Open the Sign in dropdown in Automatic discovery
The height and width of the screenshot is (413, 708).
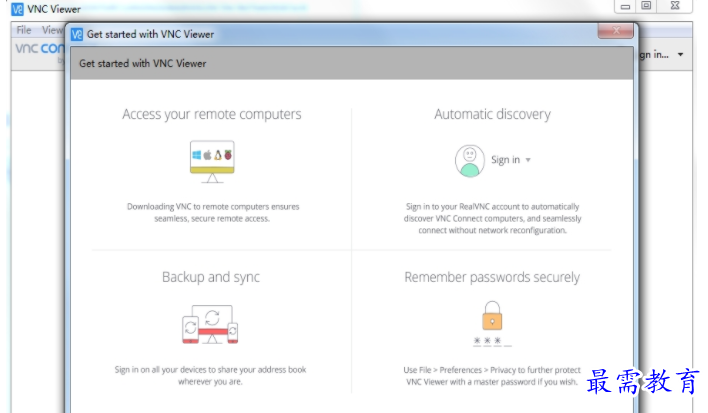[x=511, y=160]
